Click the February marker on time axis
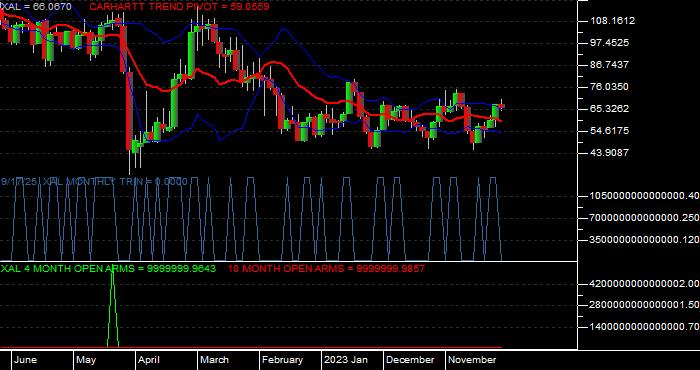 tap(282, 360)
